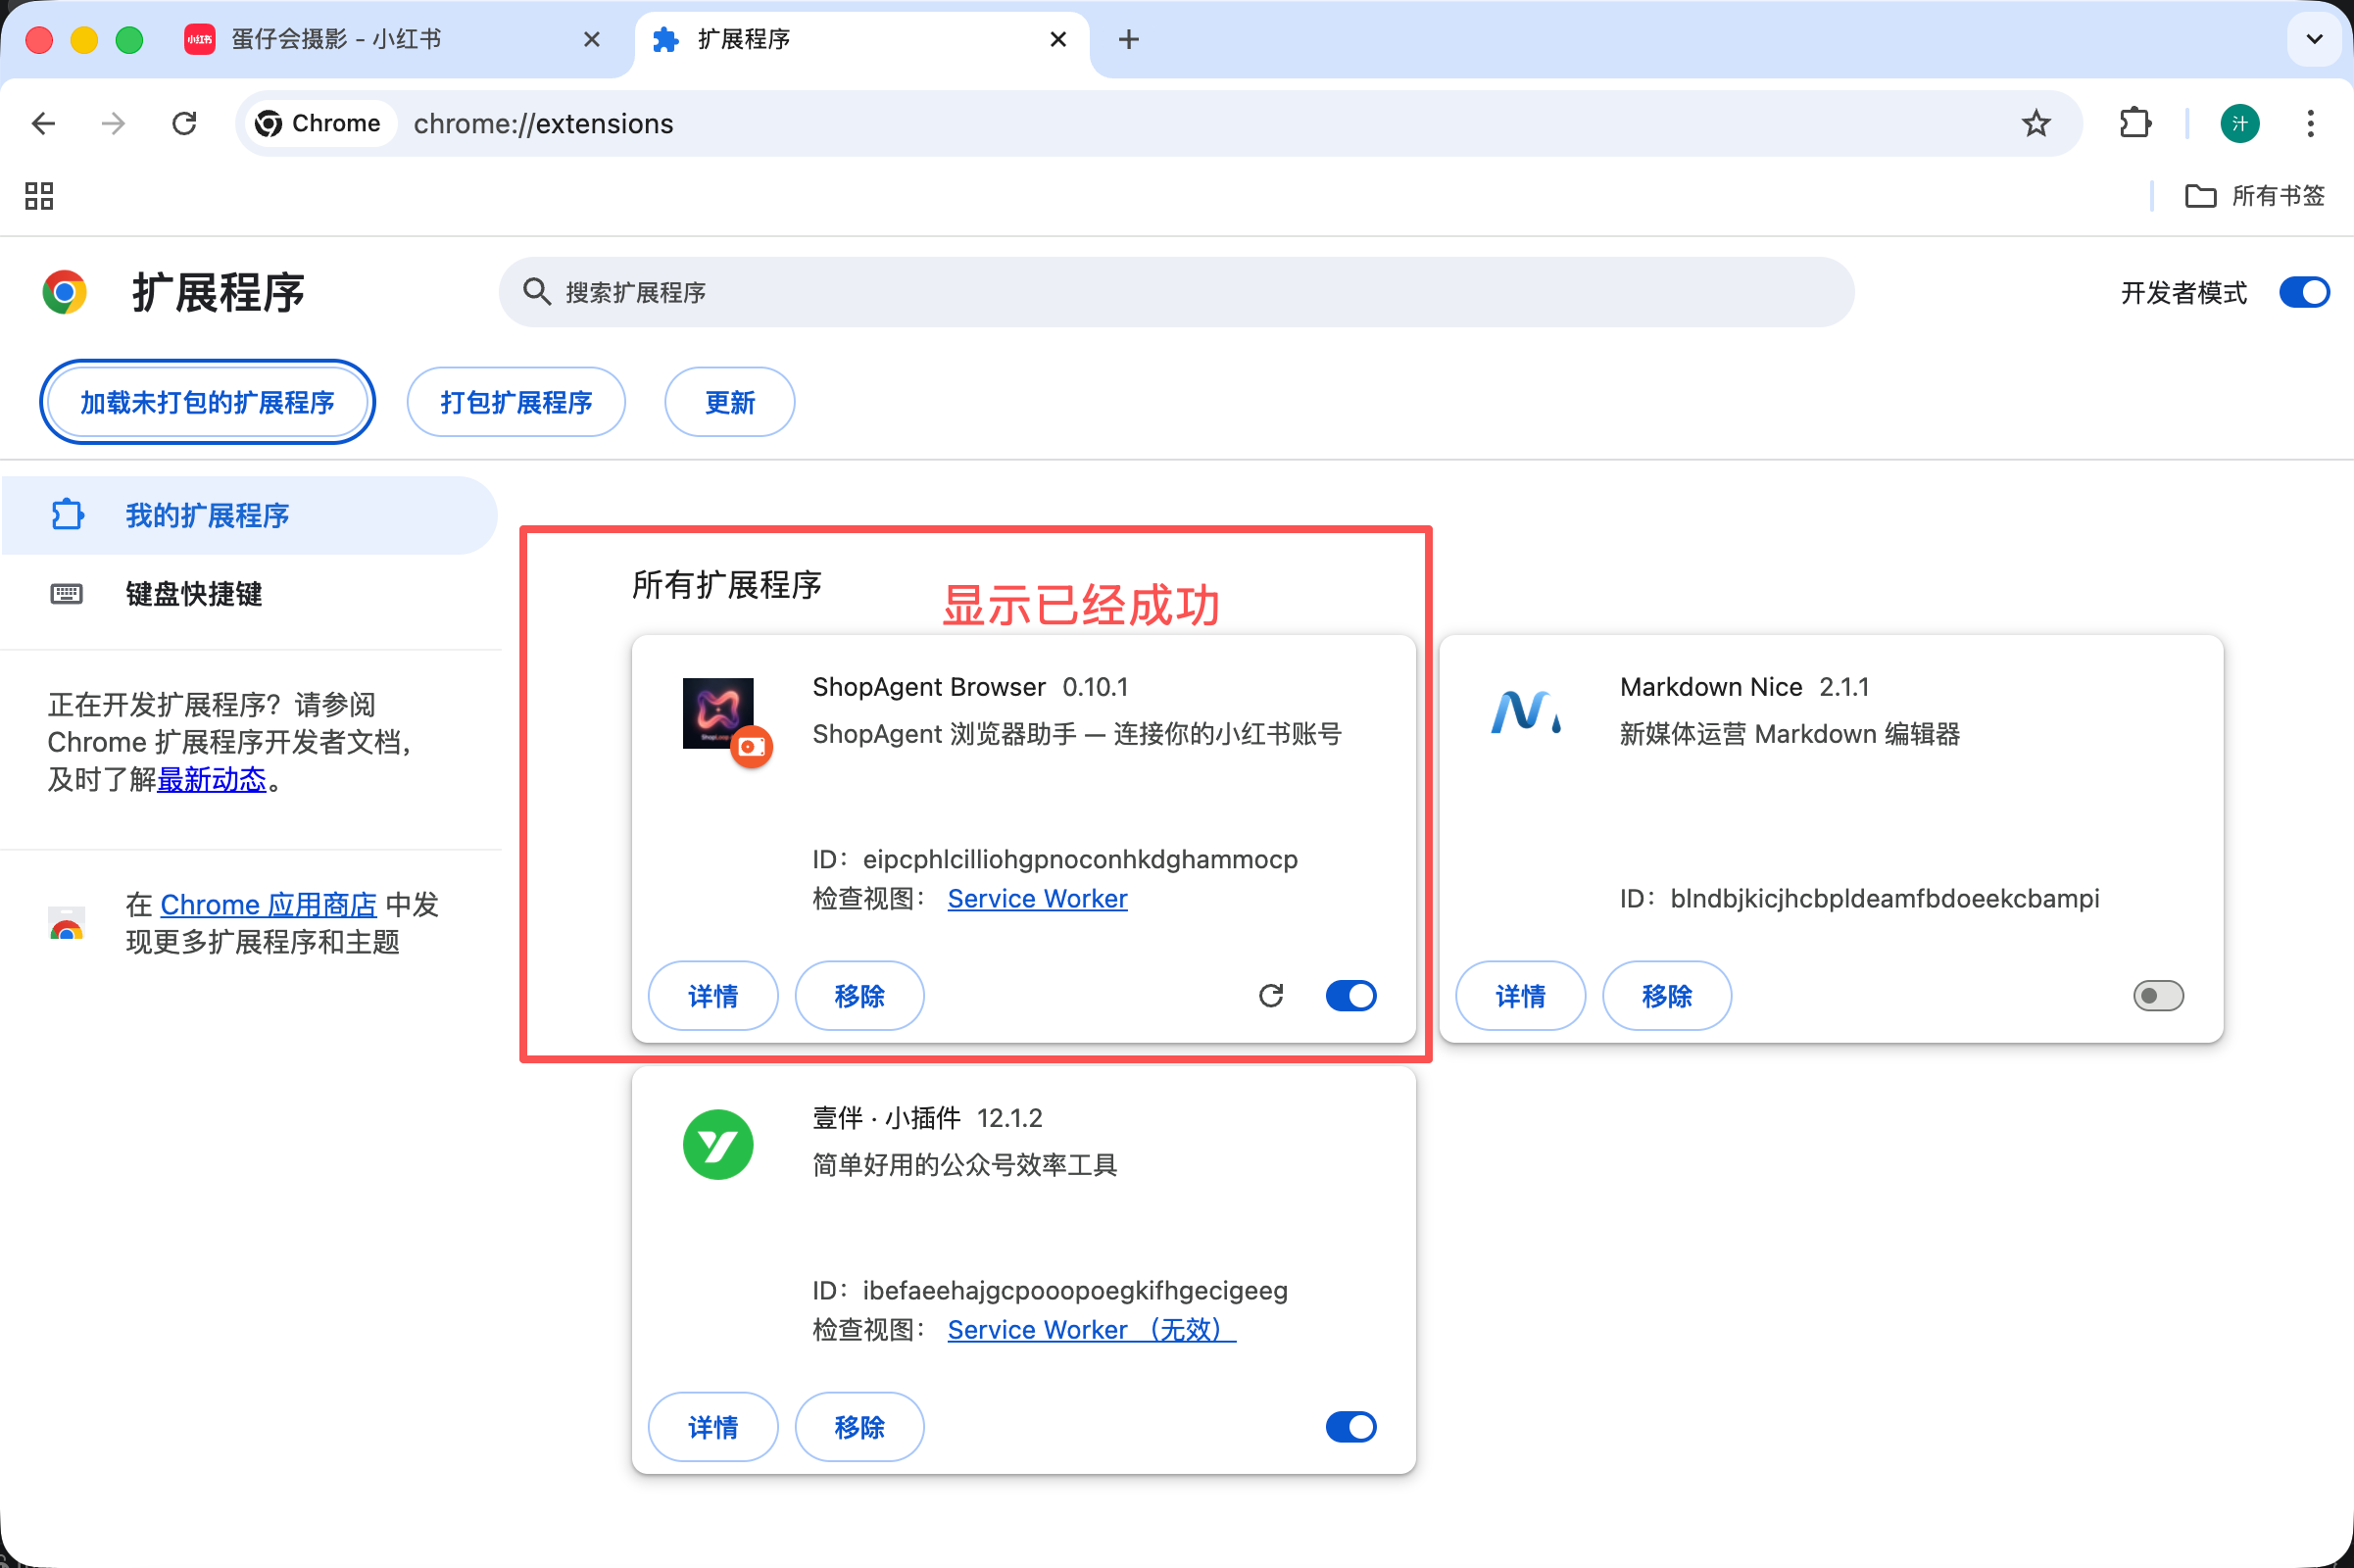This screenshot has width=2354, height=1568.
Task: Click the green profile avatar icon
Action: point(2239,123)
